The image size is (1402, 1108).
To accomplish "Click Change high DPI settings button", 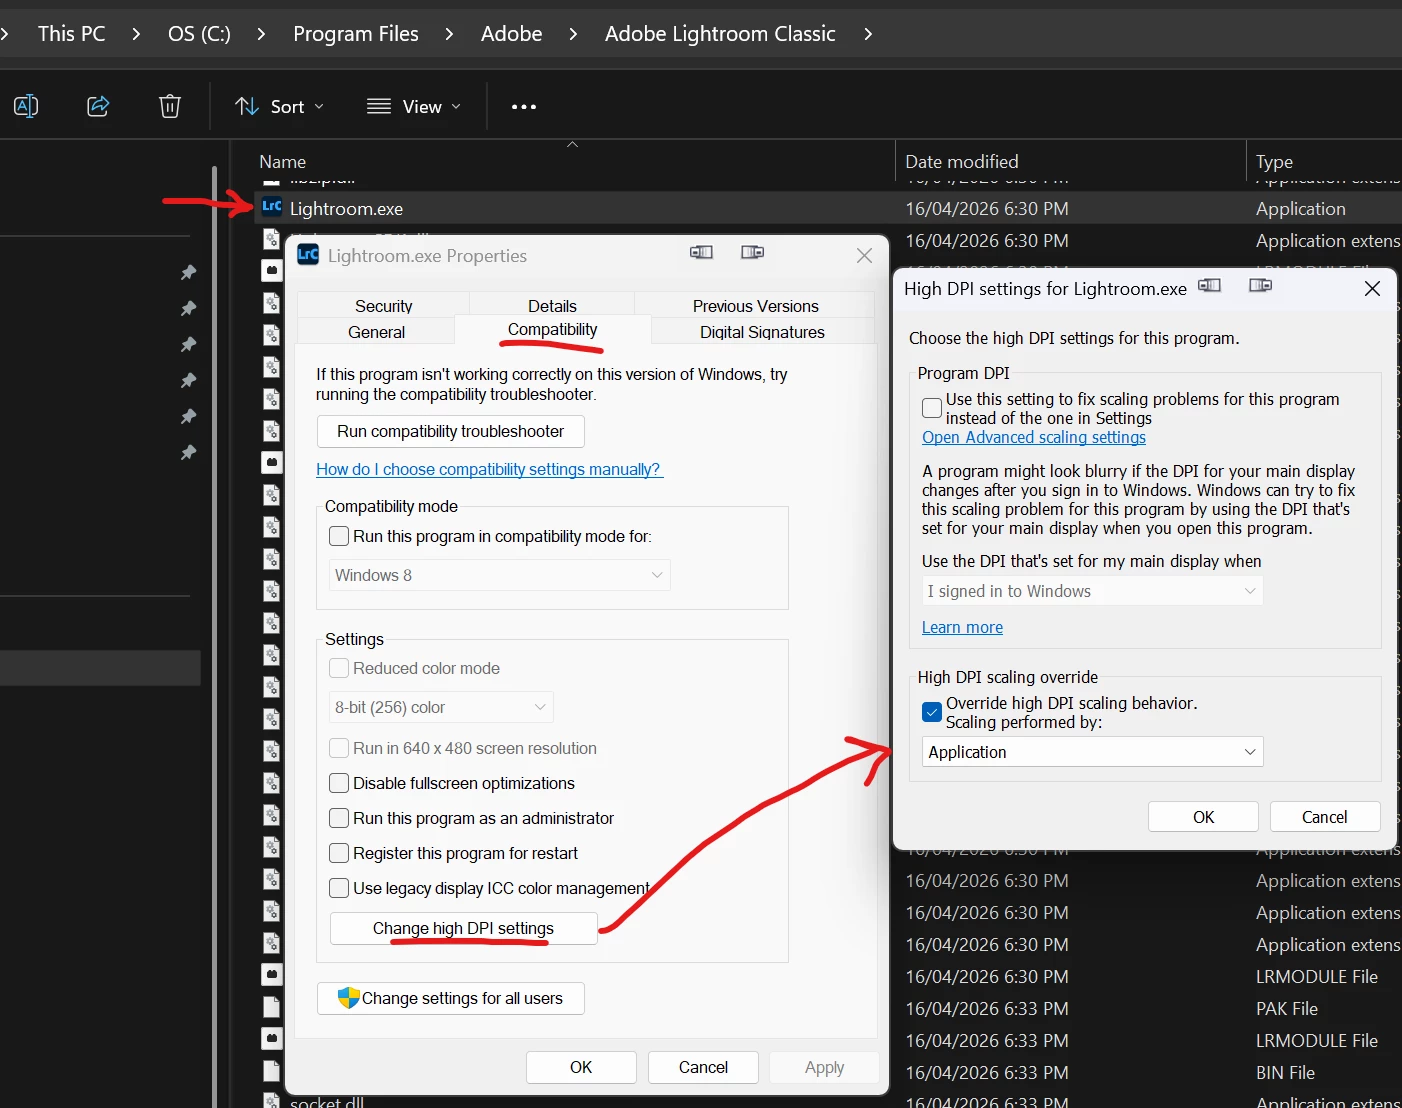I will (x=463, y=928).
